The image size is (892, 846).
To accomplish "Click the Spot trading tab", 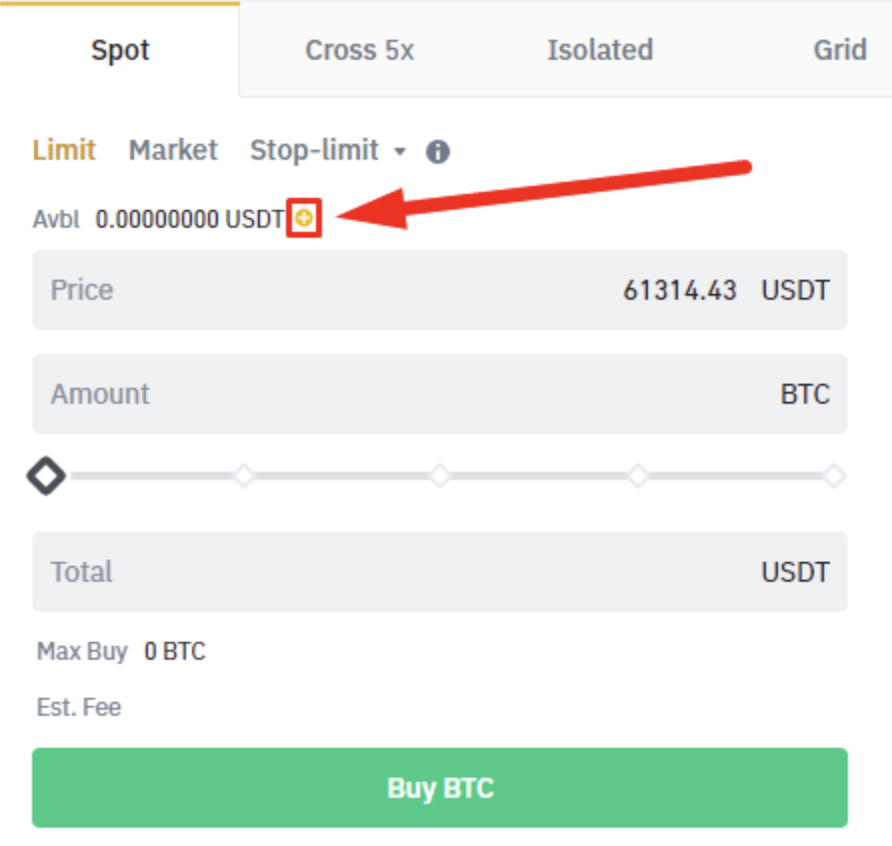I will click(x=120, y=50).
